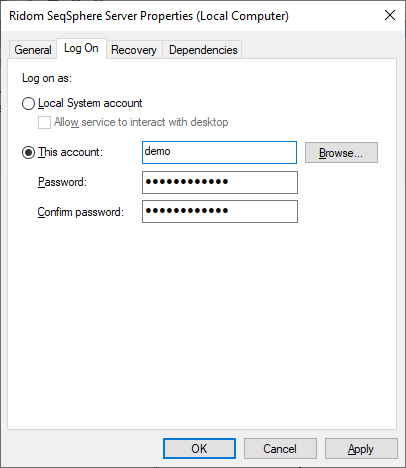This screenshot has width=406, height=468.
Task: Close the Server Properties dialog with X
Action: pyautogui.click(x=390, y=15)
